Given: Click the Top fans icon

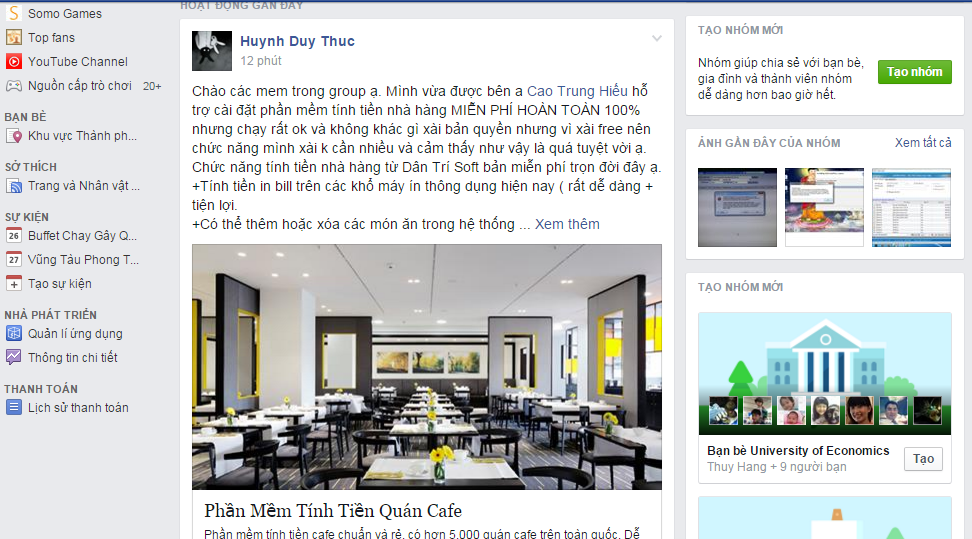Looking at the screenshot, I should coord(14,37).
